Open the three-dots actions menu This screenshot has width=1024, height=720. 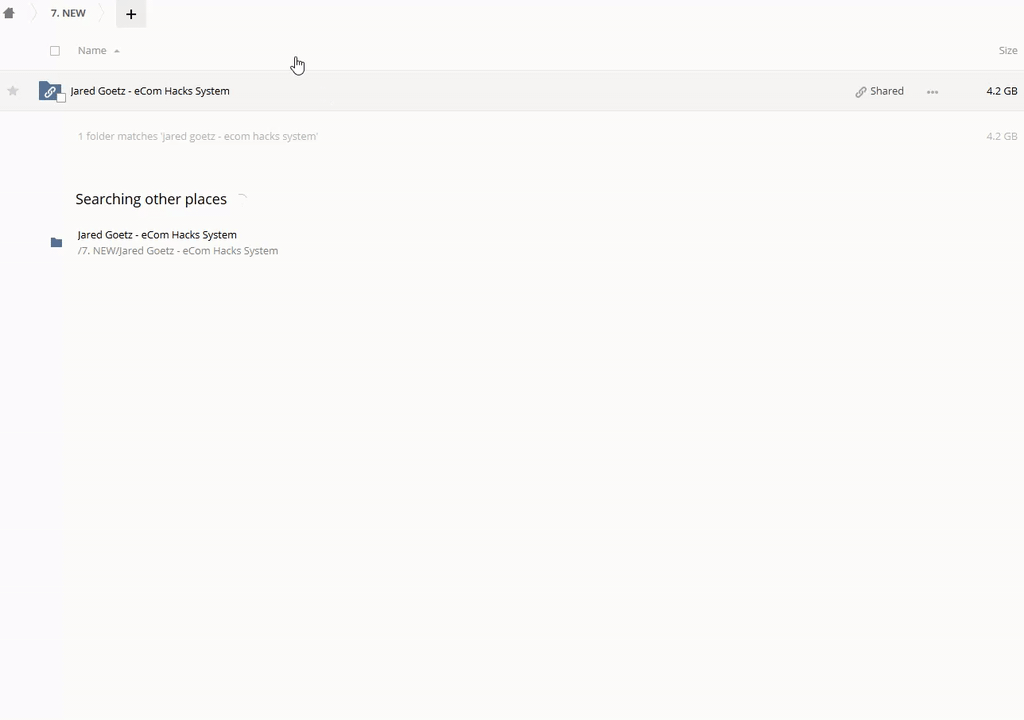tap(933, 92)
